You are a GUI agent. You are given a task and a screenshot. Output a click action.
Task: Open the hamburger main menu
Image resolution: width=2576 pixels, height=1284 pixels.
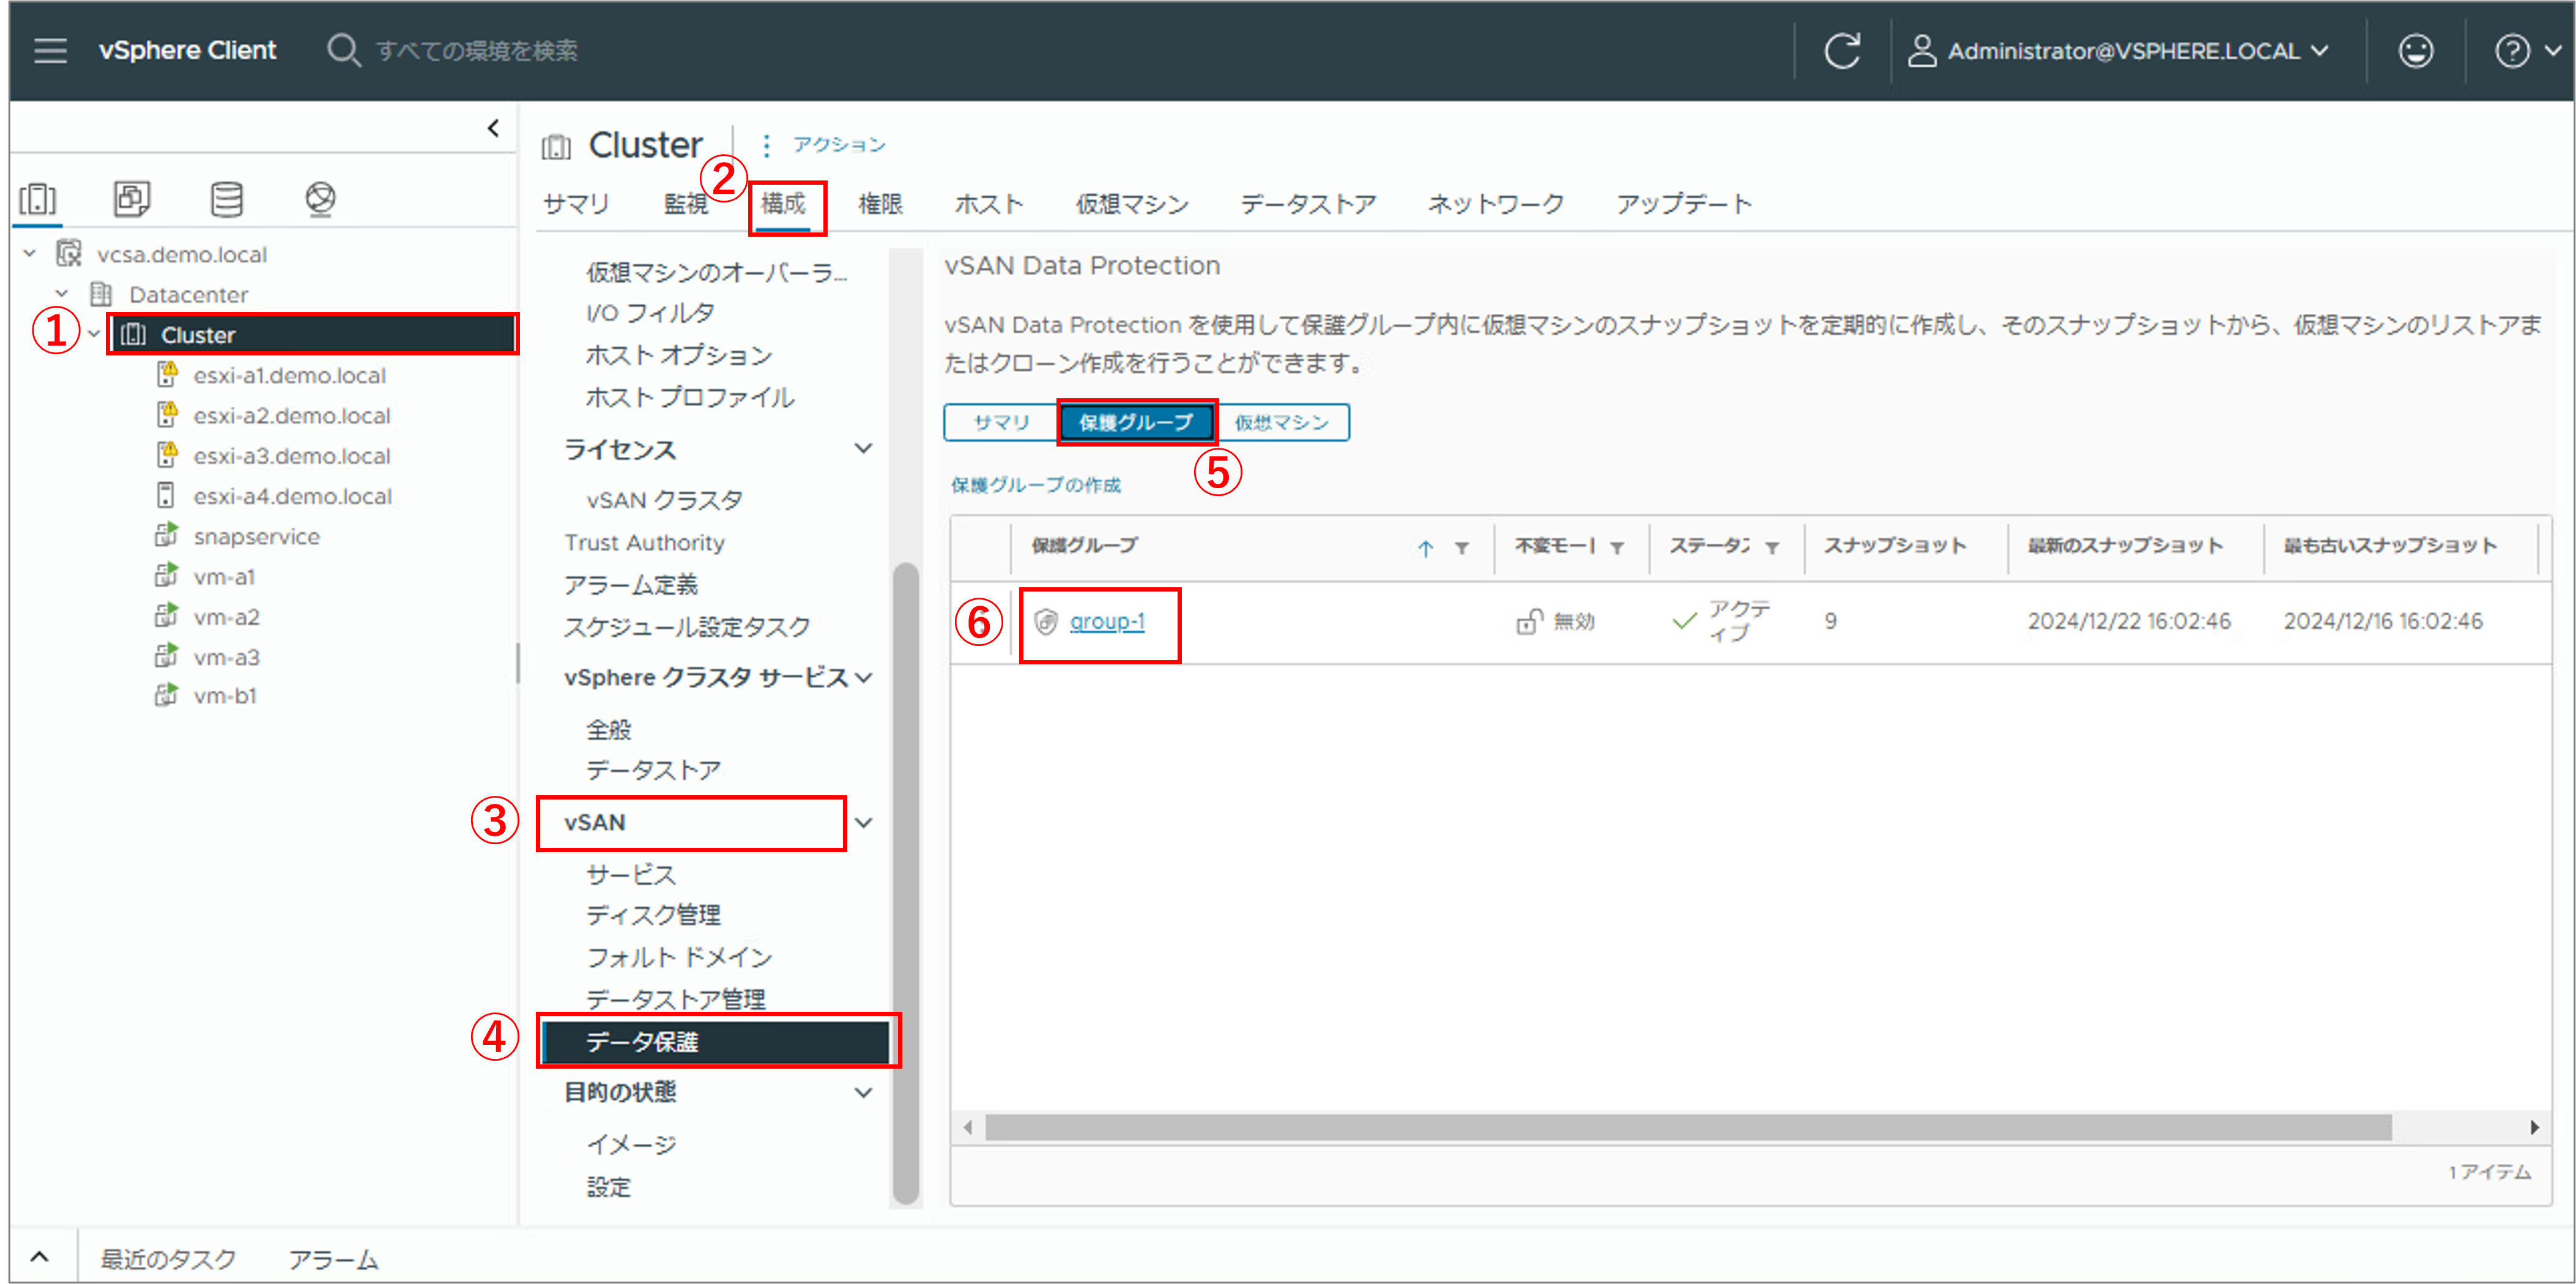pos(50,50)
